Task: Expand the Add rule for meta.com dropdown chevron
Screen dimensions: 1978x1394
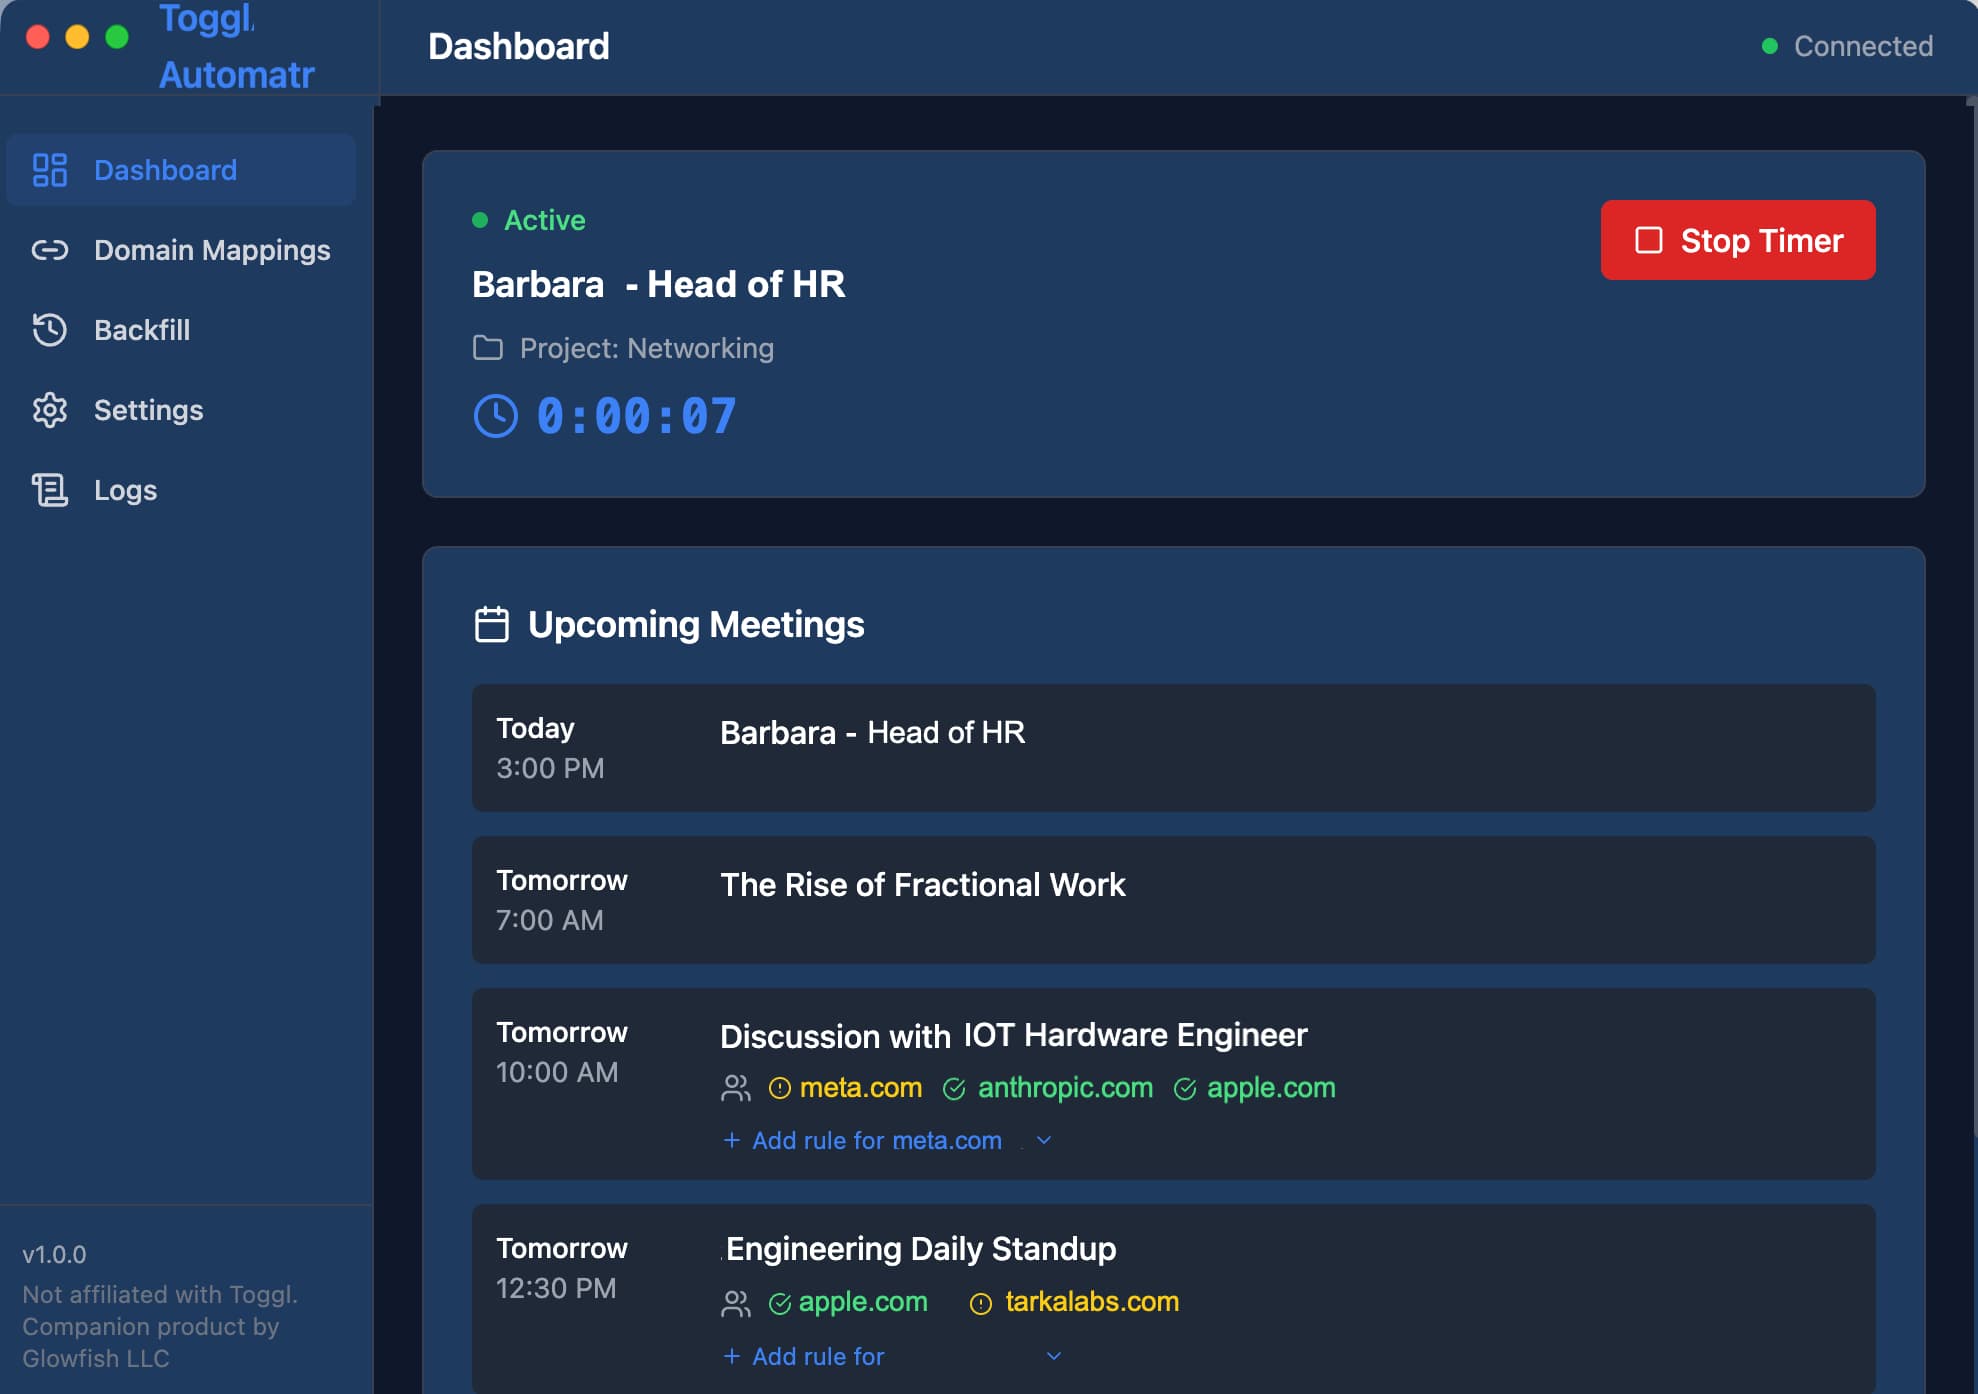Action: click(x=1046, y=1140)
